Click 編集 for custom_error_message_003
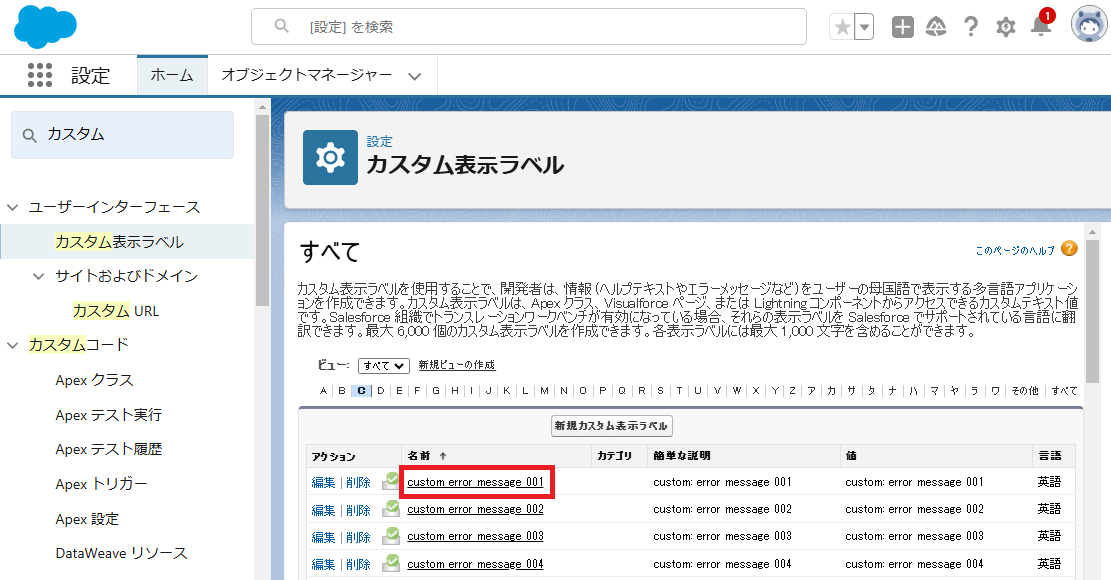 323,537
